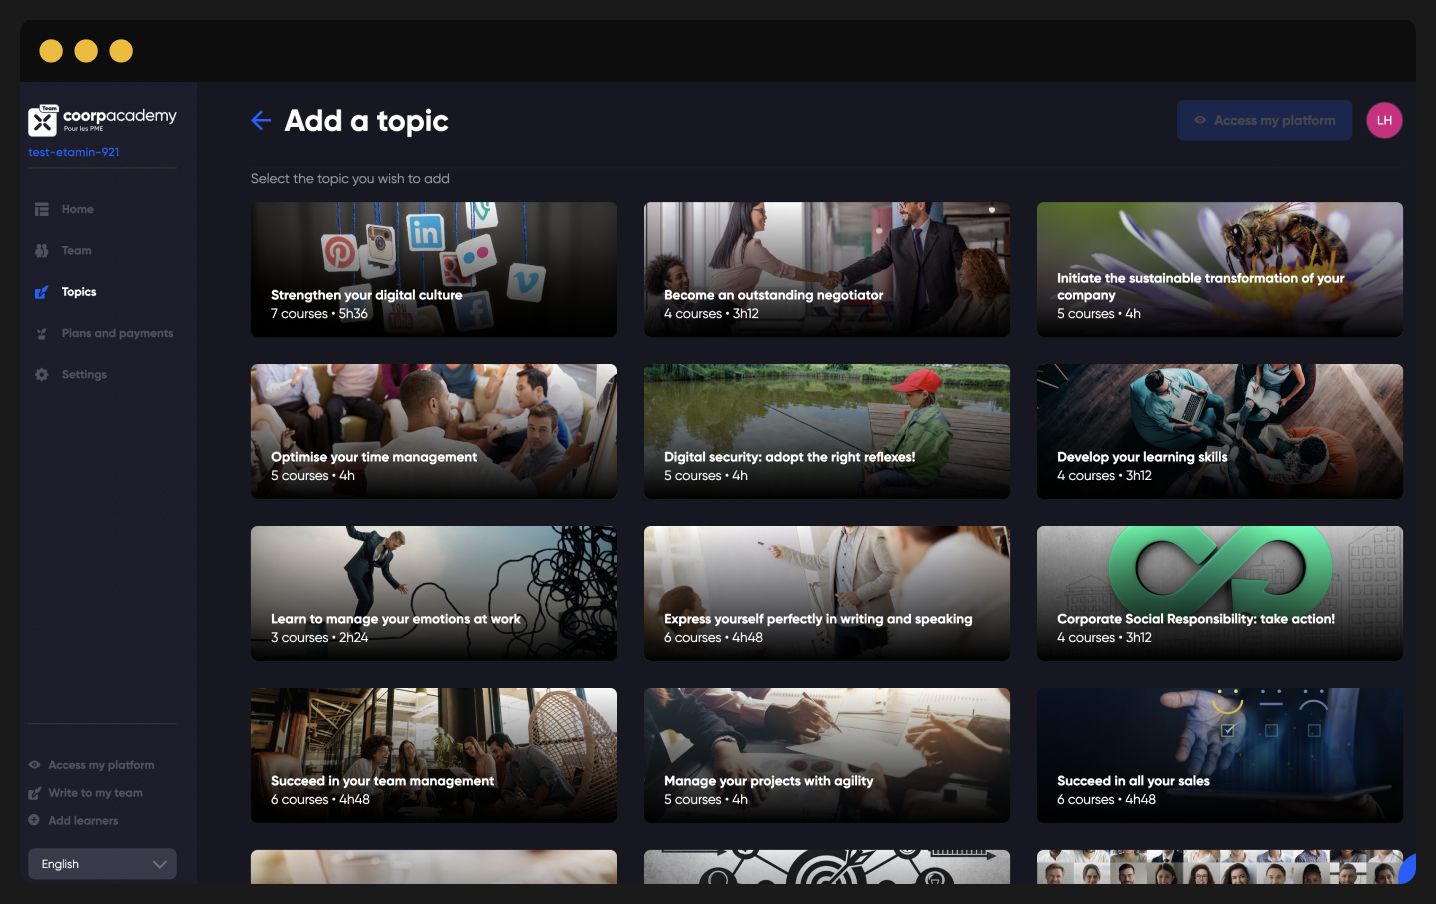Expand the language selector chevron
This screenshot has width=1436, height=904.
(159, 864)
